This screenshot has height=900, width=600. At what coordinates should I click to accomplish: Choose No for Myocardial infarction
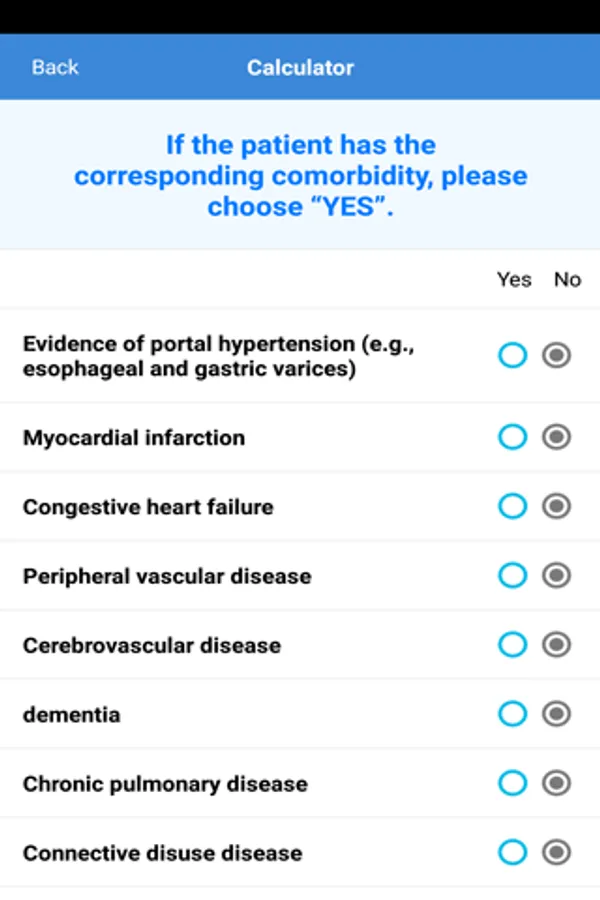point(557,437)
